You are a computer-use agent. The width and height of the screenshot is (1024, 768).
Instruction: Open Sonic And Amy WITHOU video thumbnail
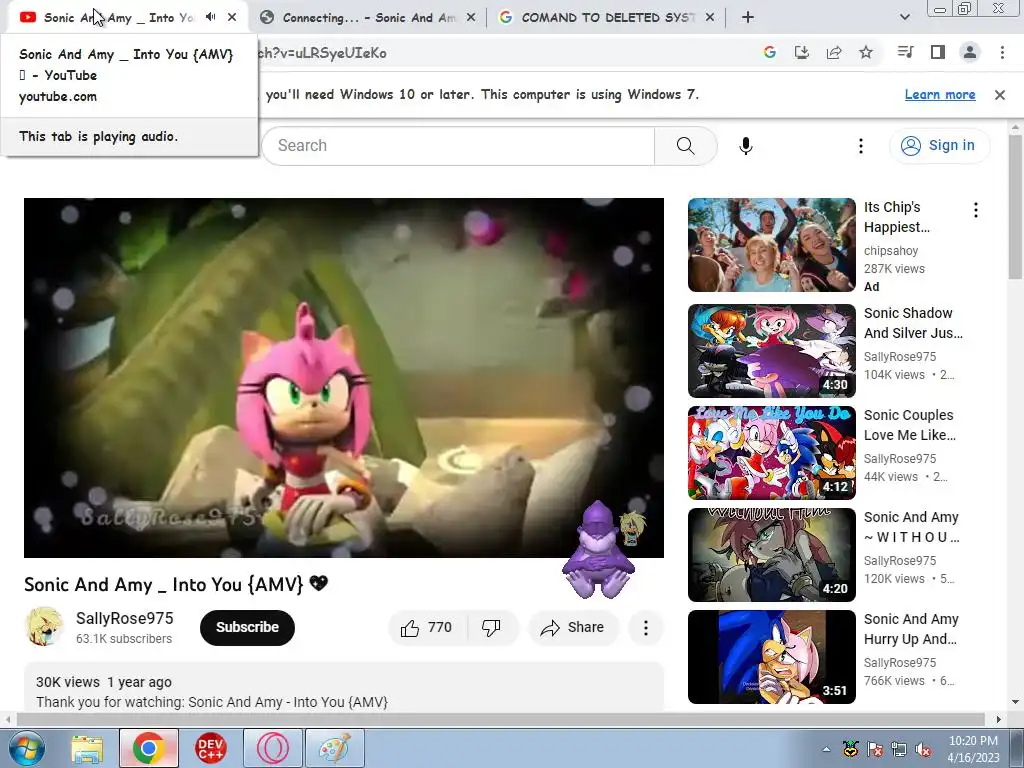click(771, 554)
